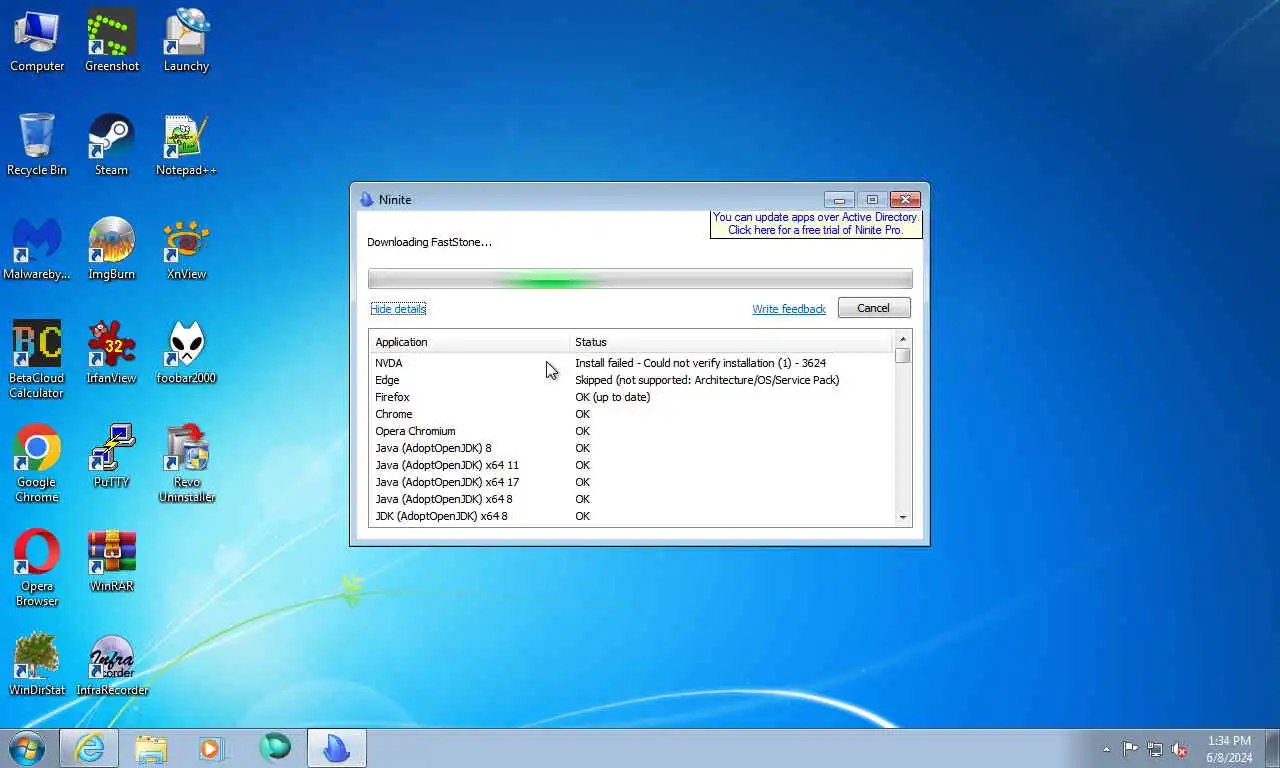The width and height of the screenshot is (1280, 768).
Task: Open the Greenshot desktop shortcut
Action: pos(111,41)
